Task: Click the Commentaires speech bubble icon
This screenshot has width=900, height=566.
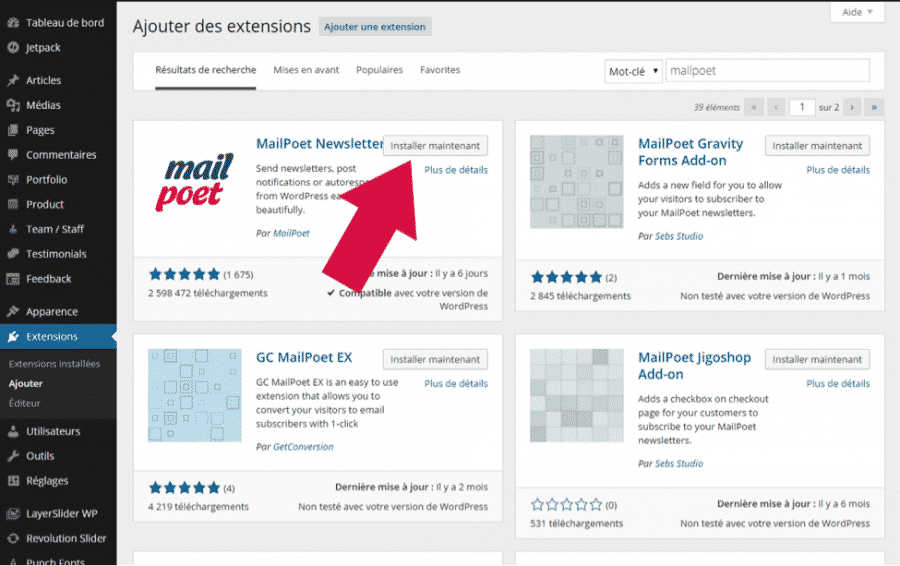Action: point(13,155)
